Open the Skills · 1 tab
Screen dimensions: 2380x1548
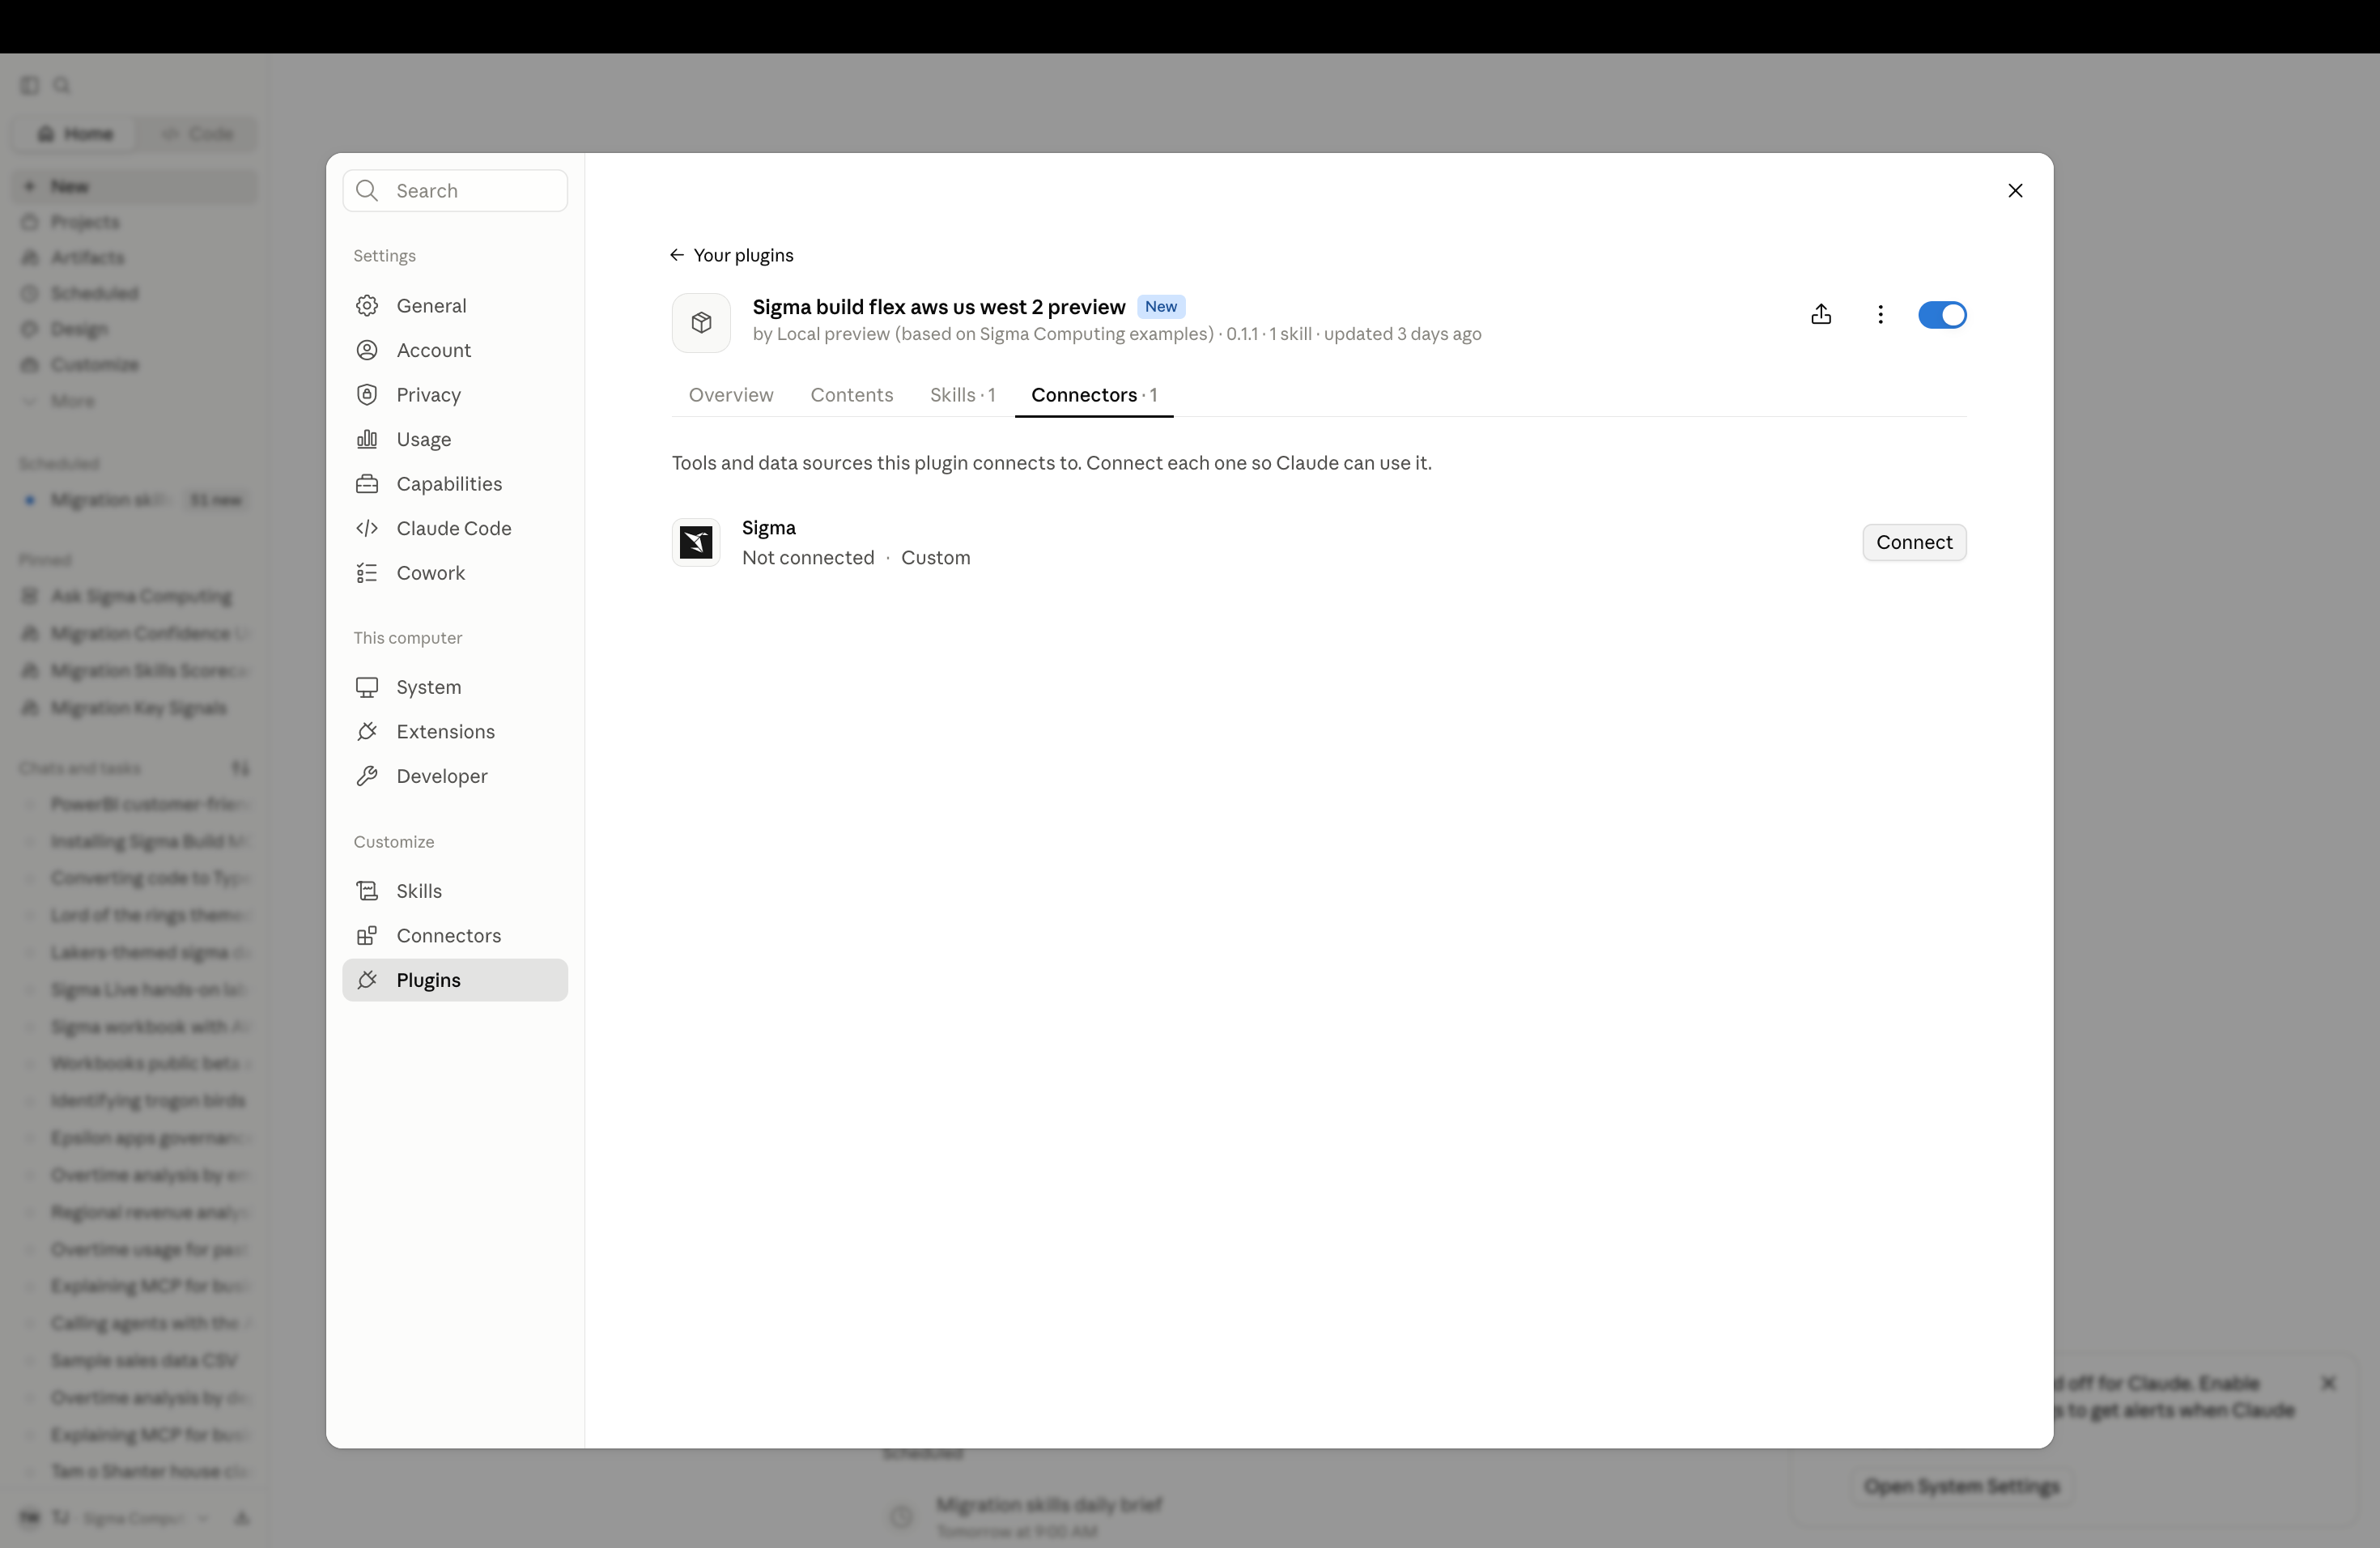tap(962, 395)
